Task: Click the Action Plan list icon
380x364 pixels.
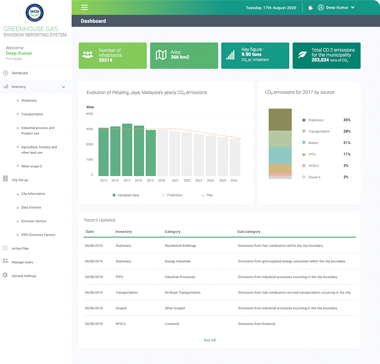Action: tap(5, 248)
